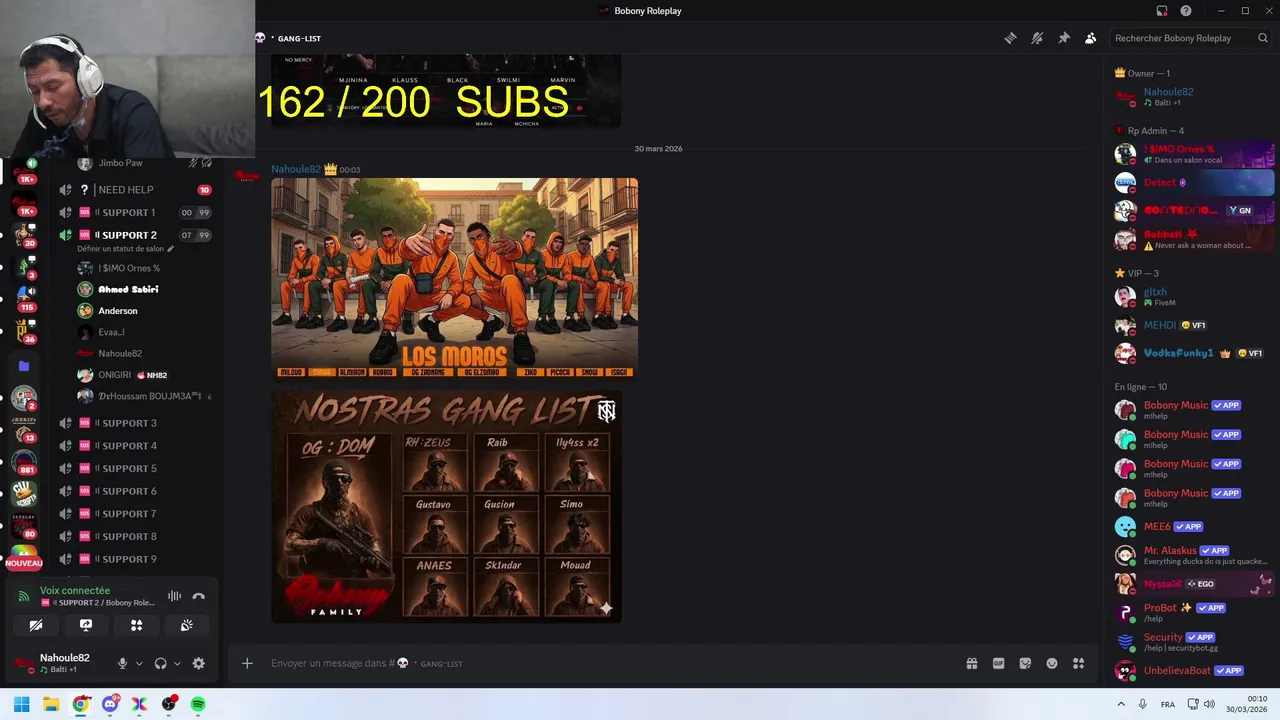This screenshot has width=1280, height=720.
Task: Open the Threads icon in channel header
Action: click(1010, 38)
